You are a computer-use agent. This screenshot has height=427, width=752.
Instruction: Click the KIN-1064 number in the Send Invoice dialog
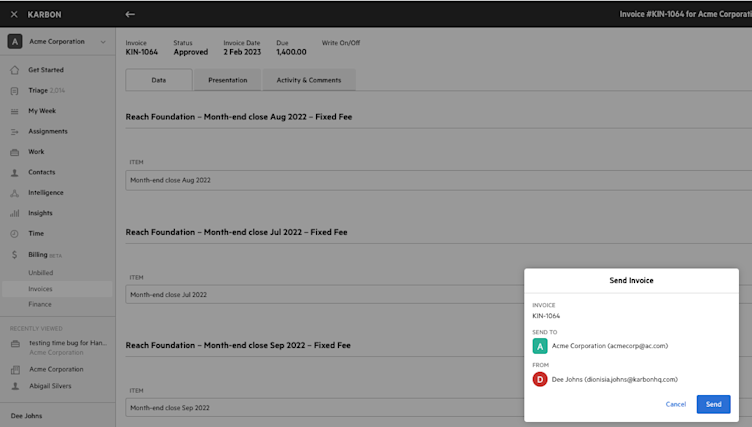coord(546,316)
